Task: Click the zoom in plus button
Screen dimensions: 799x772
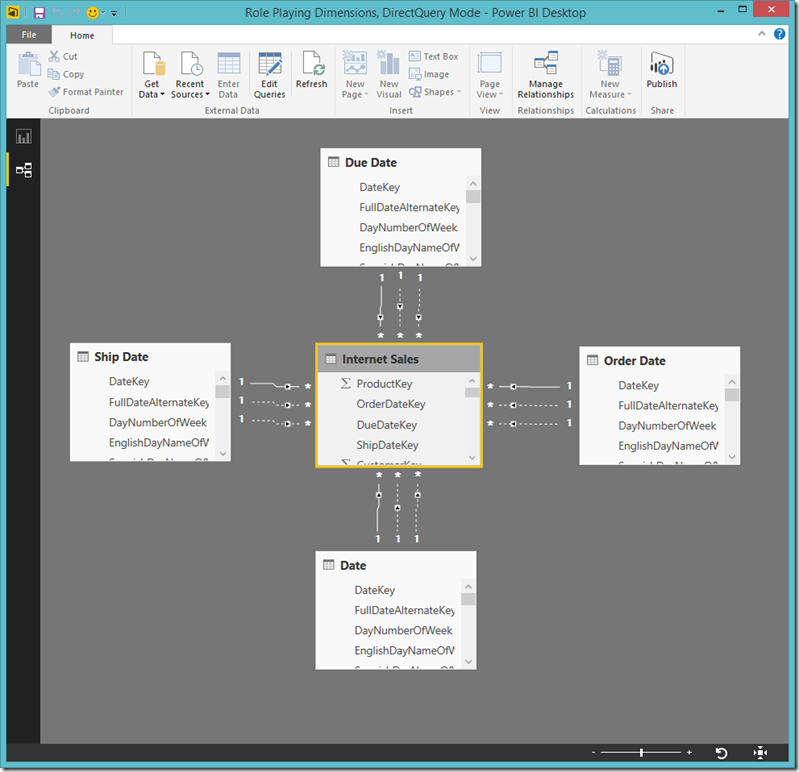Action: click(689, 752)
